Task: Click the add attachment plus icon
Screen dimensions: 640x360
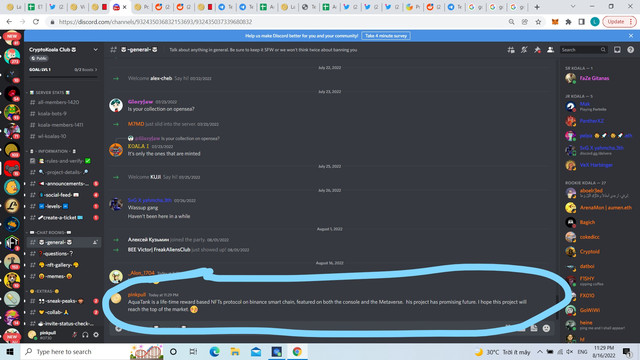Action: point(118,328)
